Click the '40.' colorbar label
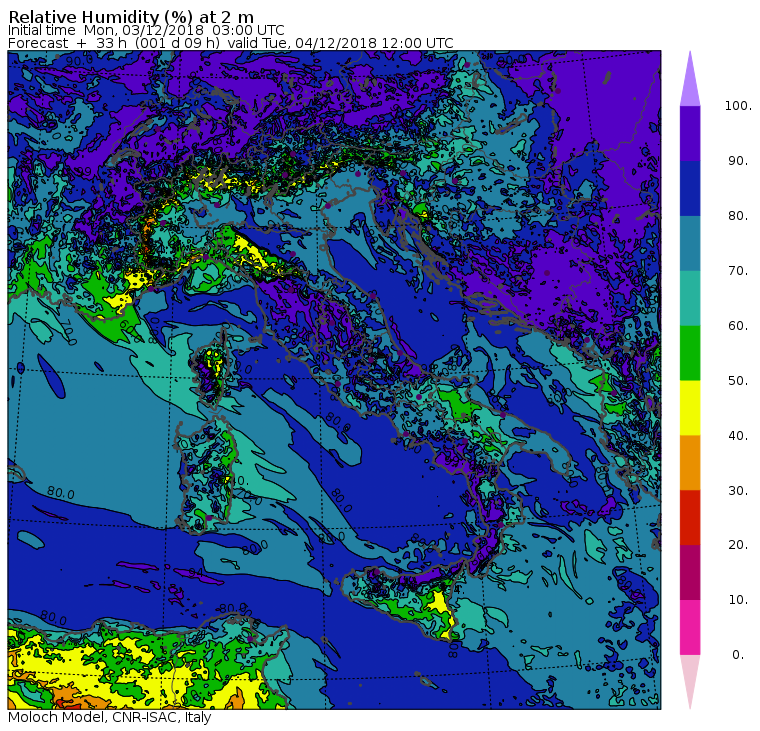Screen dimensions: 760x731 click(738, 435)
